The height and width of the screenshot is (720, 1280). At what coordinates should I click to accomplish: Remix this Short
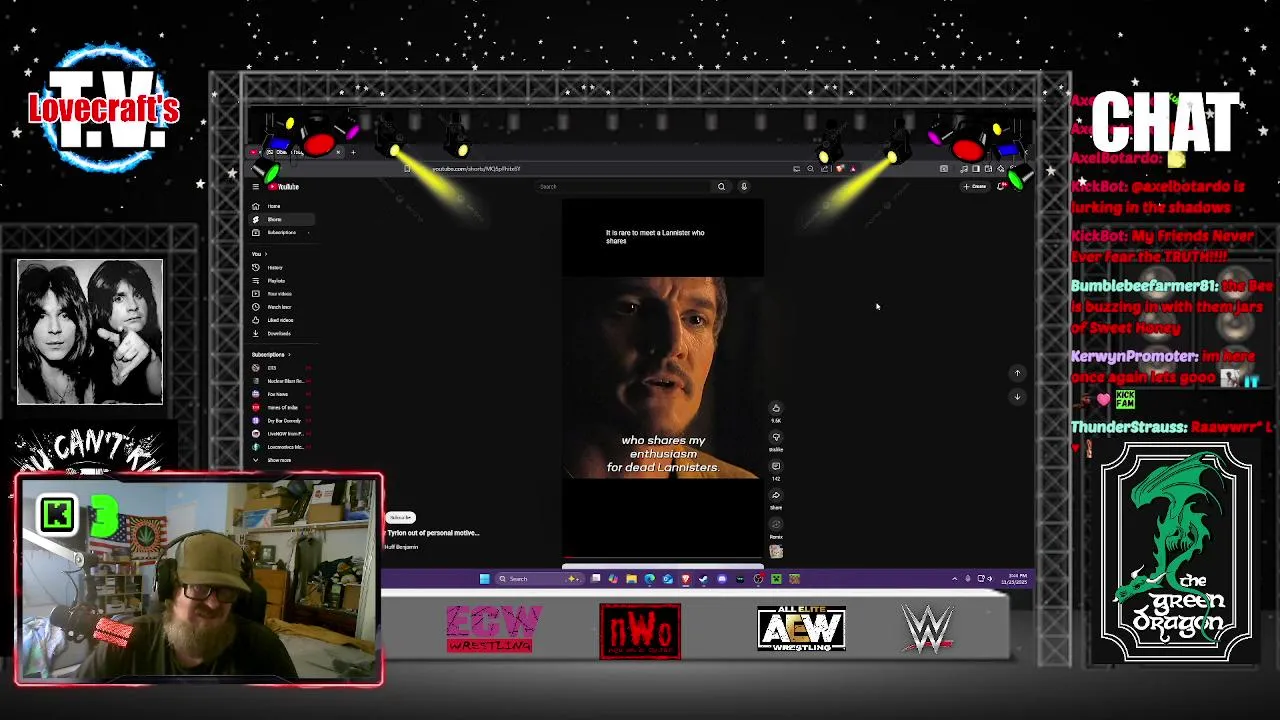[x=776, y=524]
